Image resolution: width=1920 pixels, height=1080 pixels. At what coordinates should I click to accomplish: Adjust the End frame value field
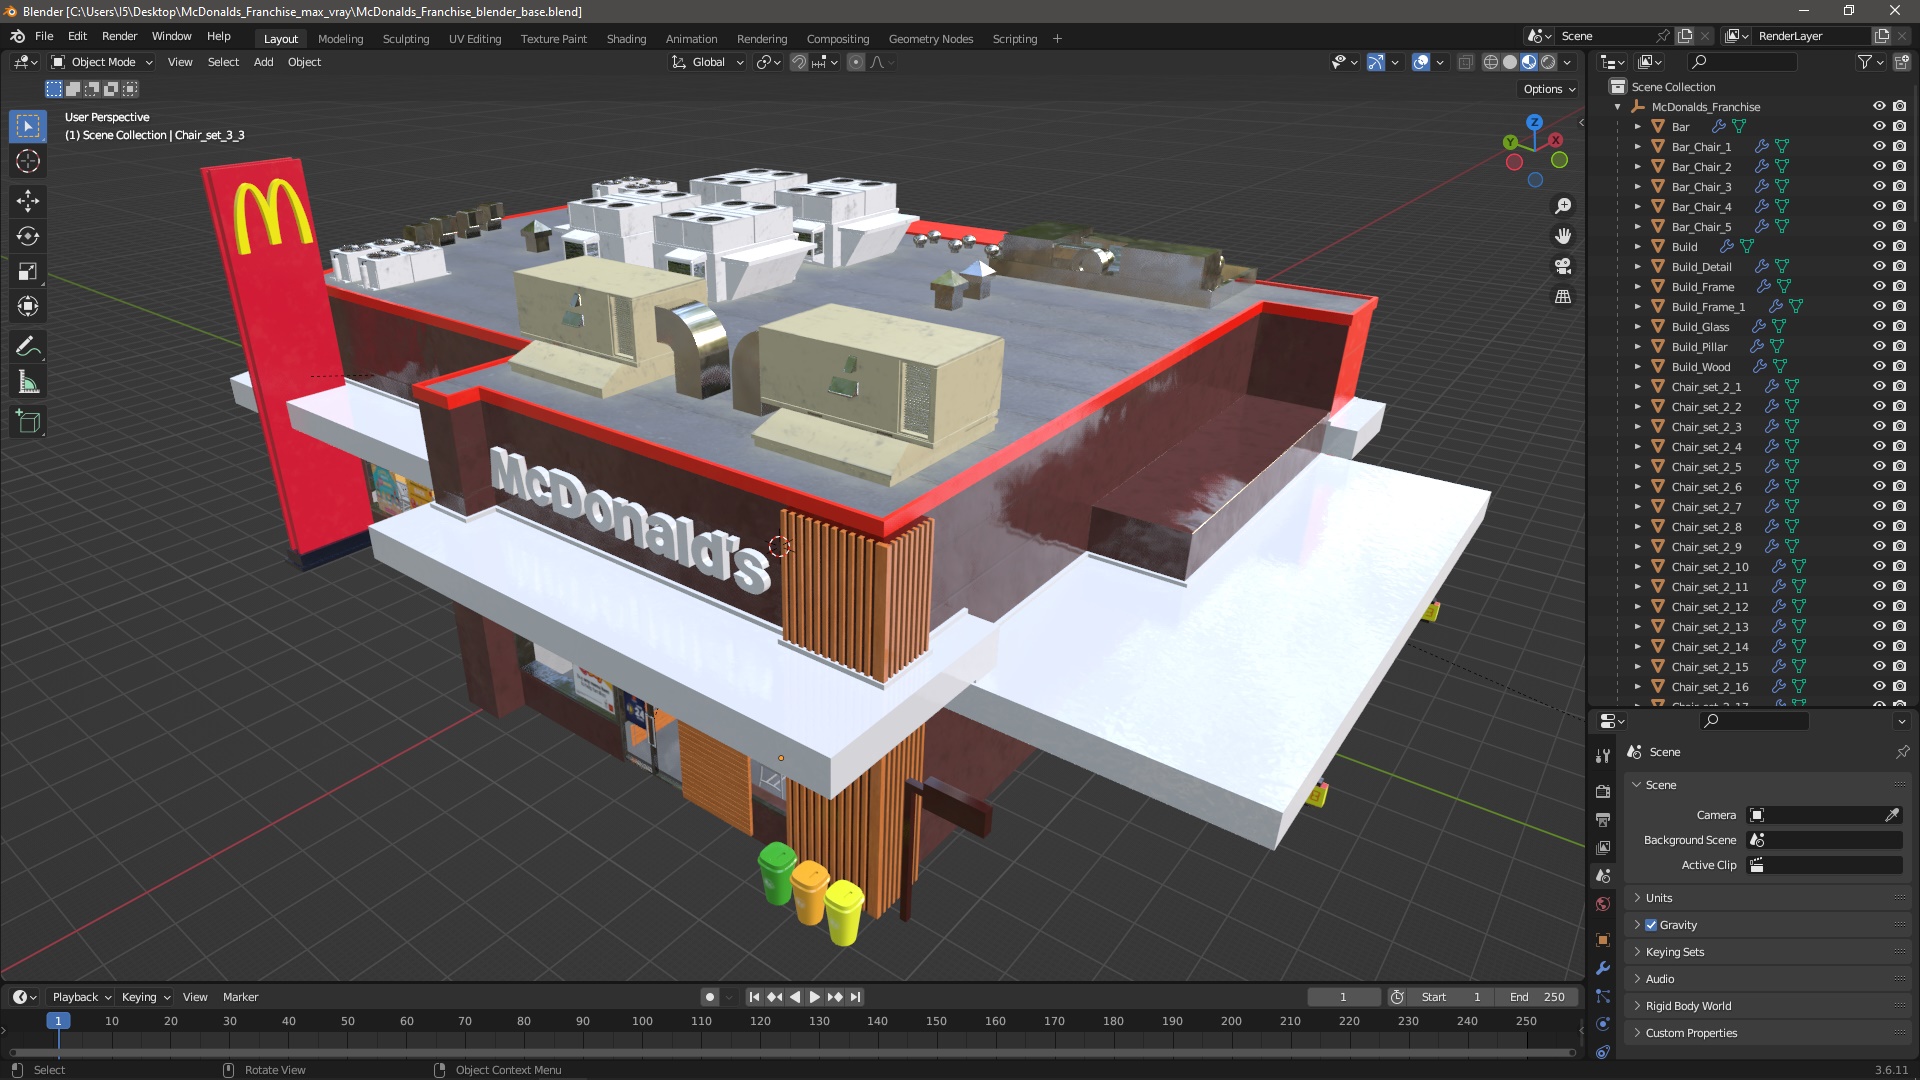tap(1537, 997)
